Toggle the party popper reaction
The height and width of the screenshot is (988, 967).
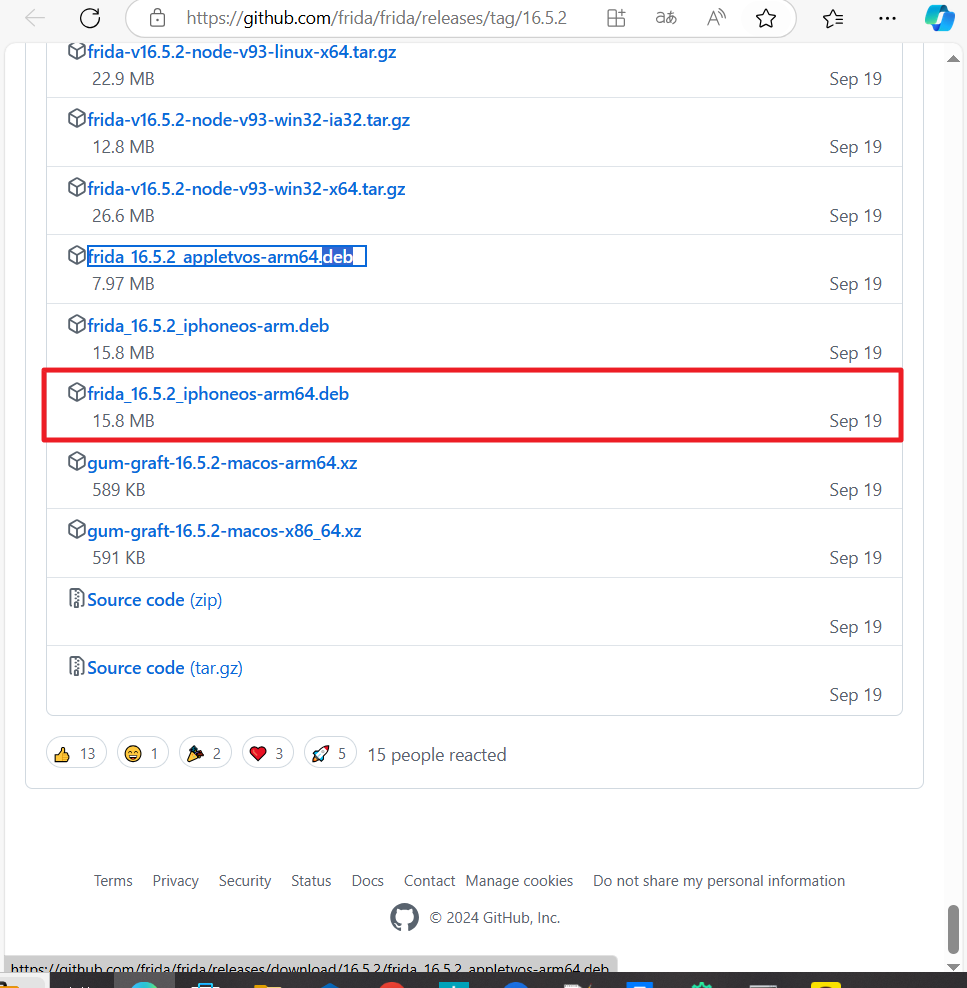[x=205, y=753]
